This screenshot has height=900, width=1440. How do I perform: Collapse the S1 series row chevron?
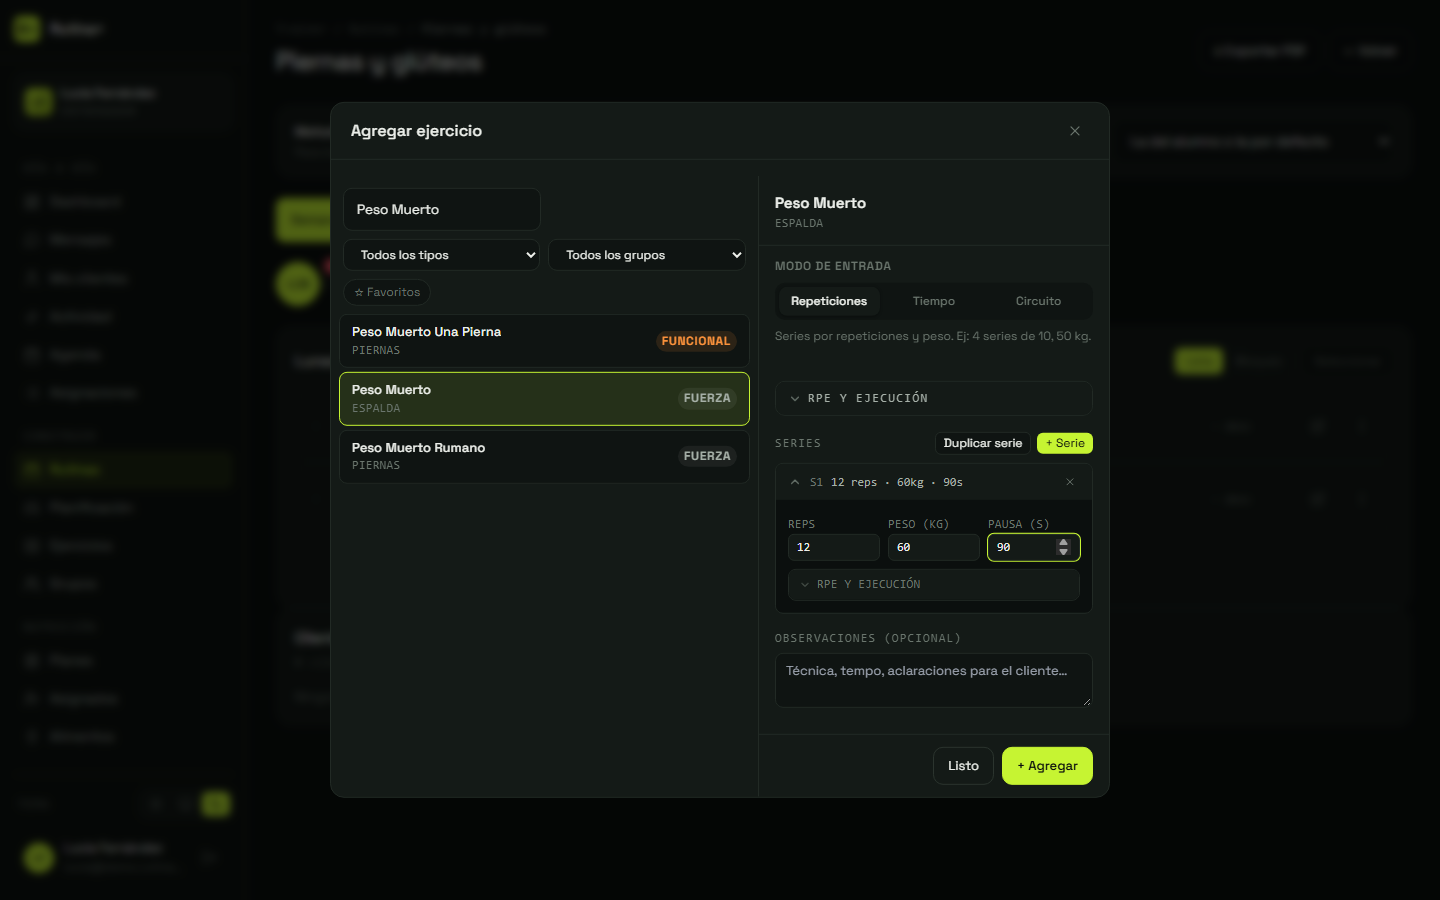pos(795,482)
